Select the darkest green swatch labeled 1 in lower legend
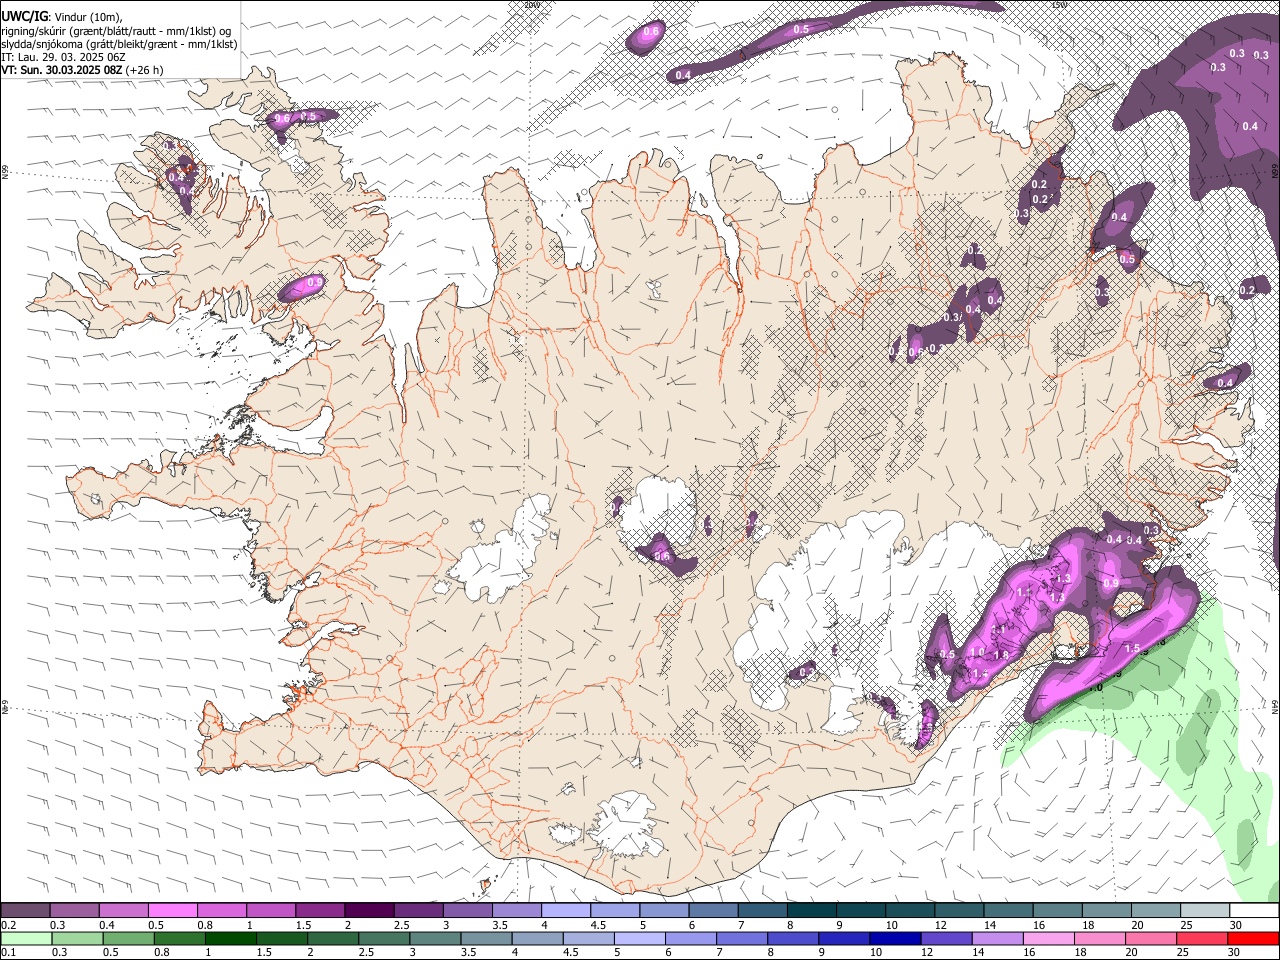 tap(230, 938)
